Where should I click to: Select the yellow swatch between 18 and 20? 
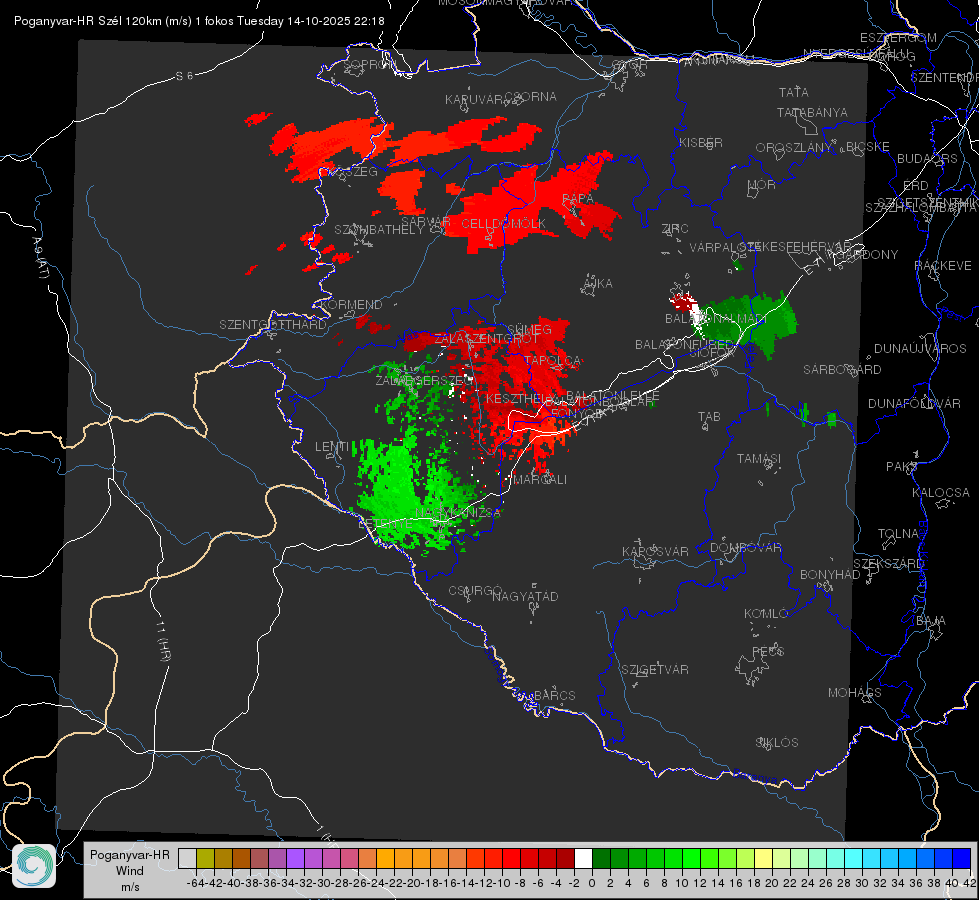pos(763,858)
